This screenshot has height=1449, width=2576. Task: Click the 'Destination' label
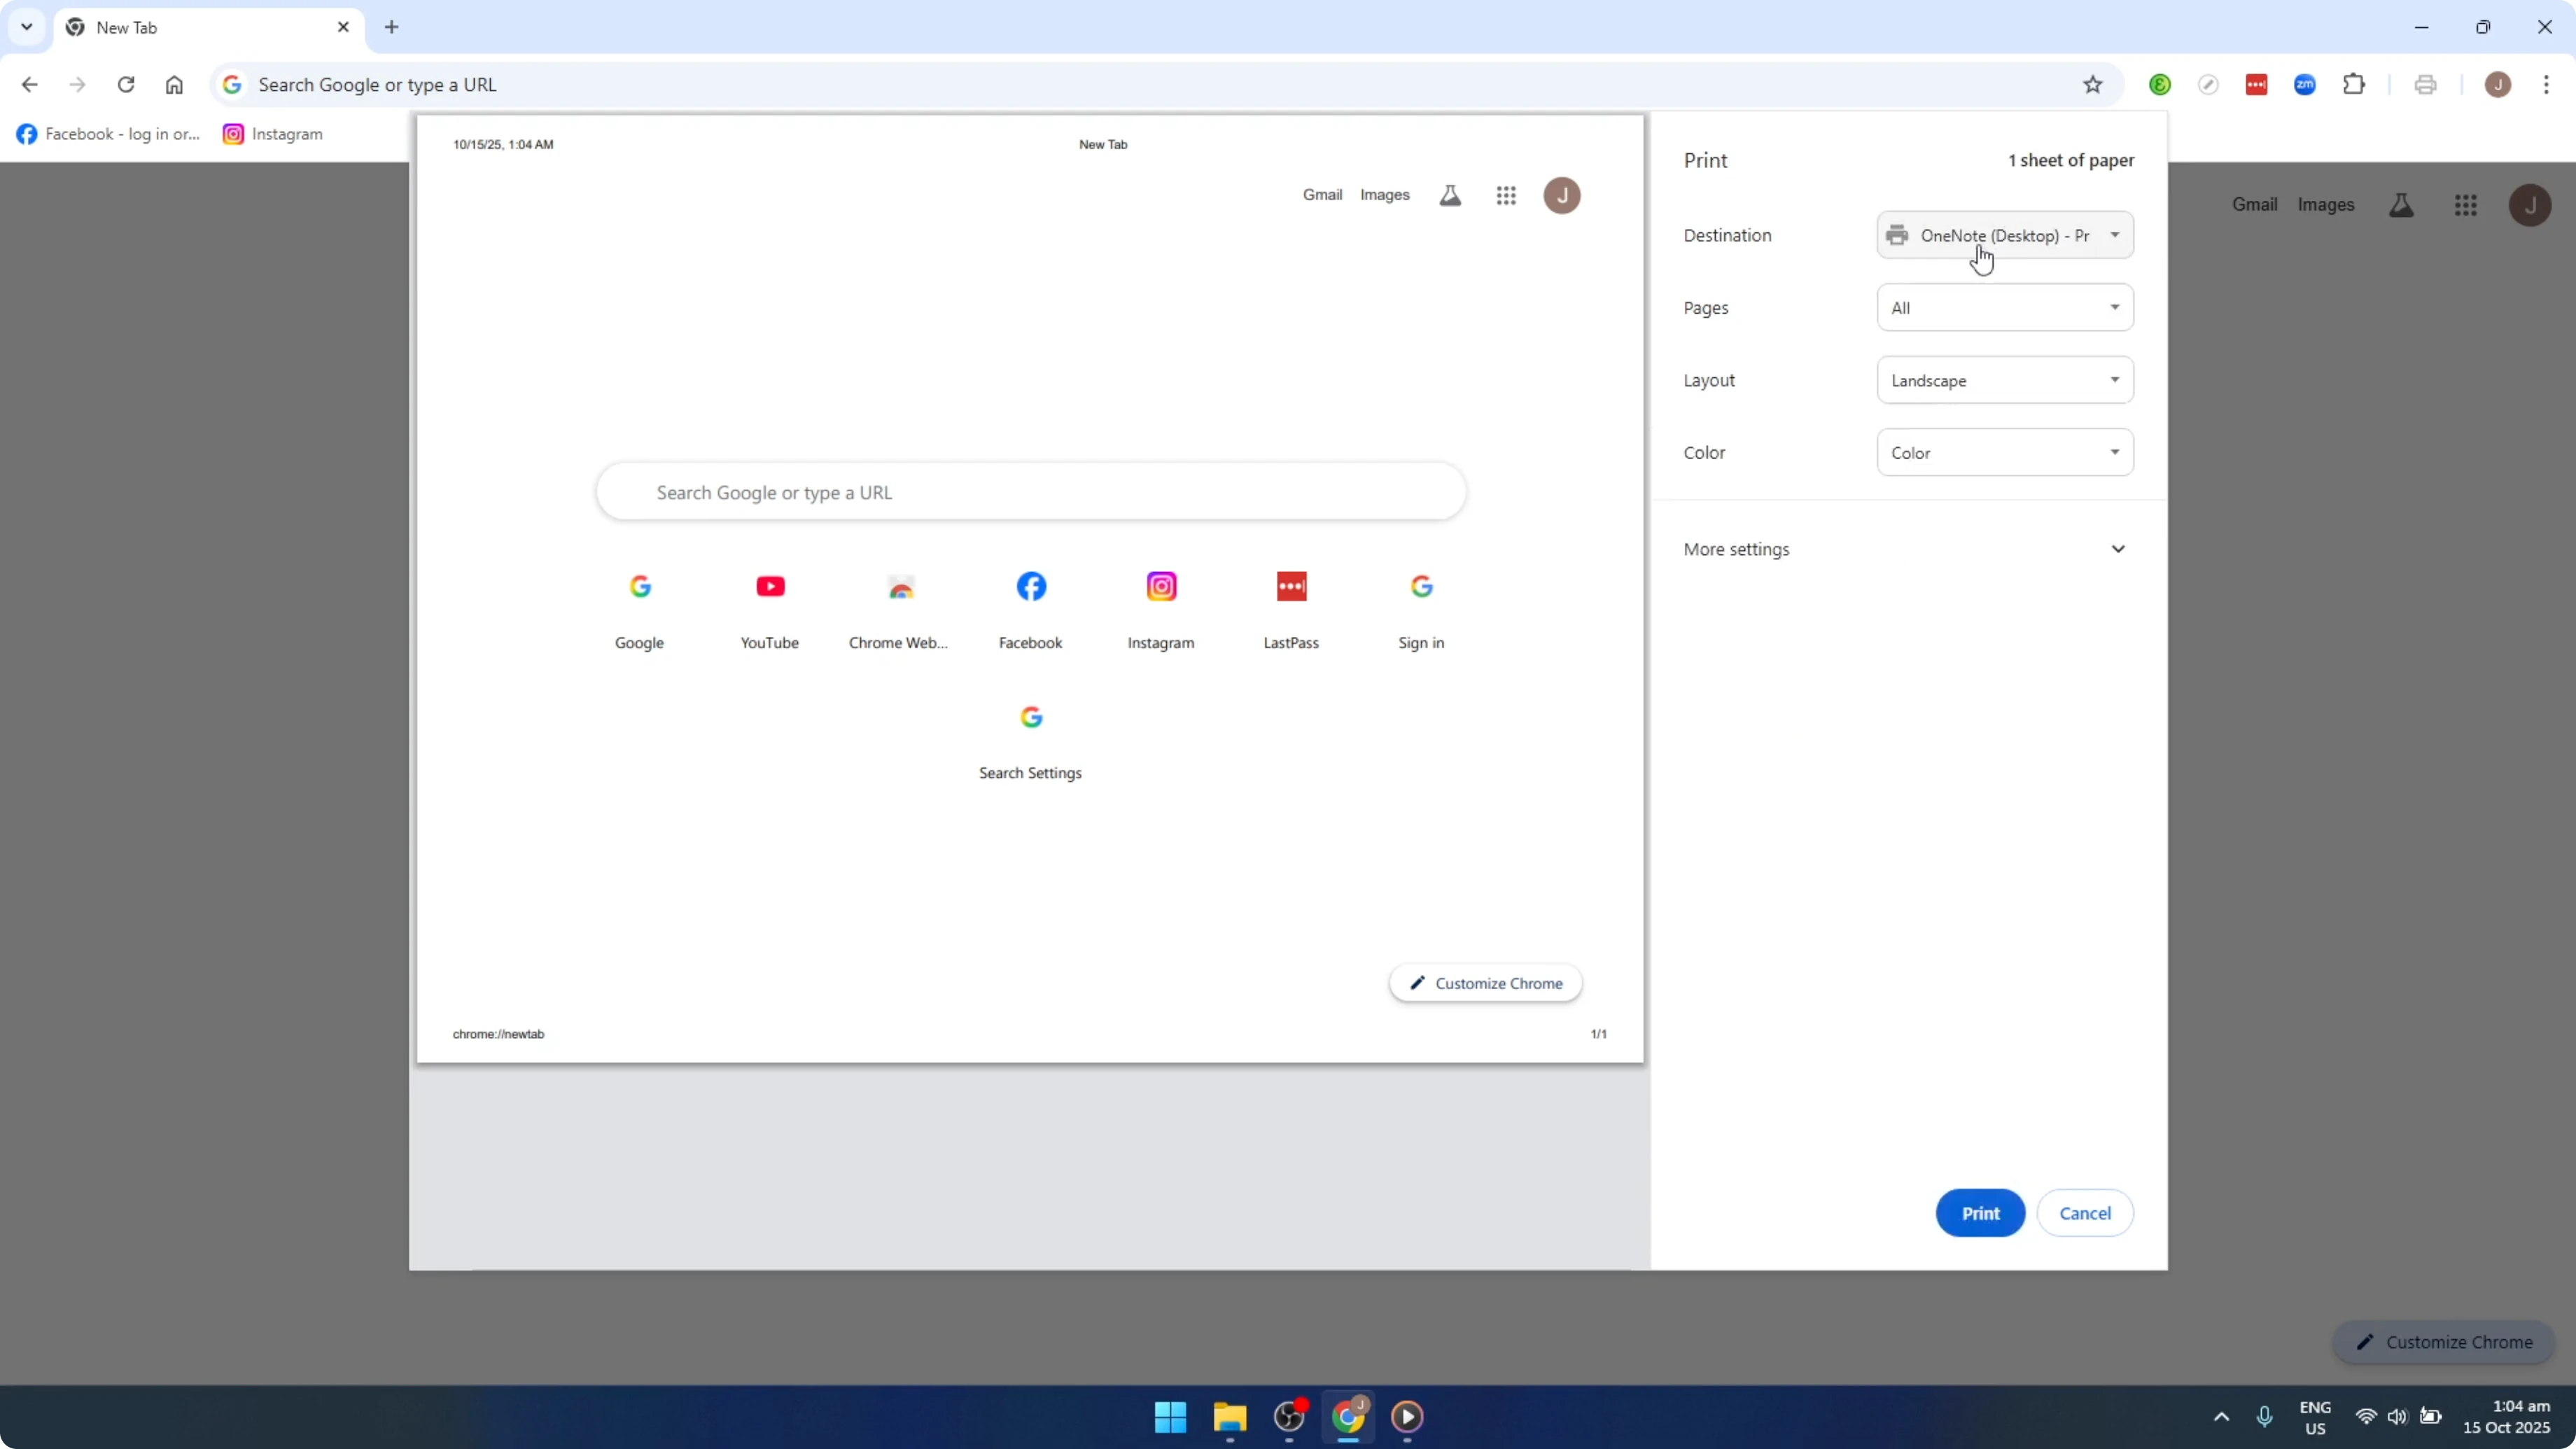(x=1727, y=235)
